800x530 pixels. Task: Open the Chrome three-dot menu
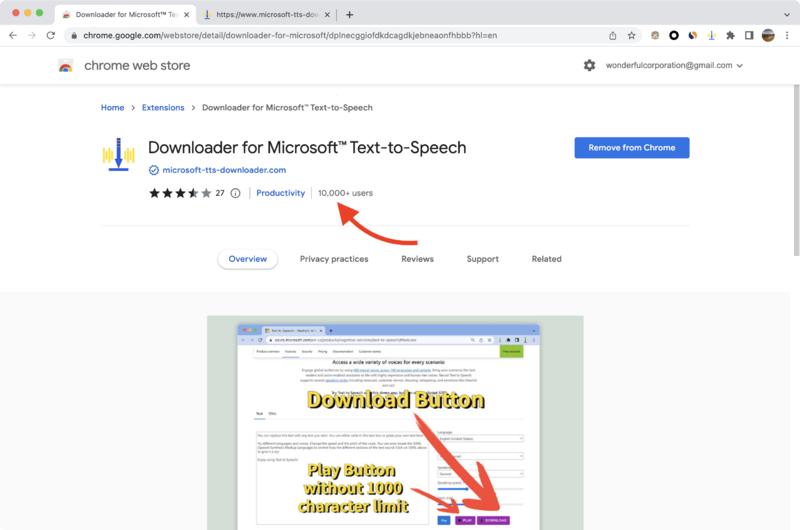pos(786,35)
